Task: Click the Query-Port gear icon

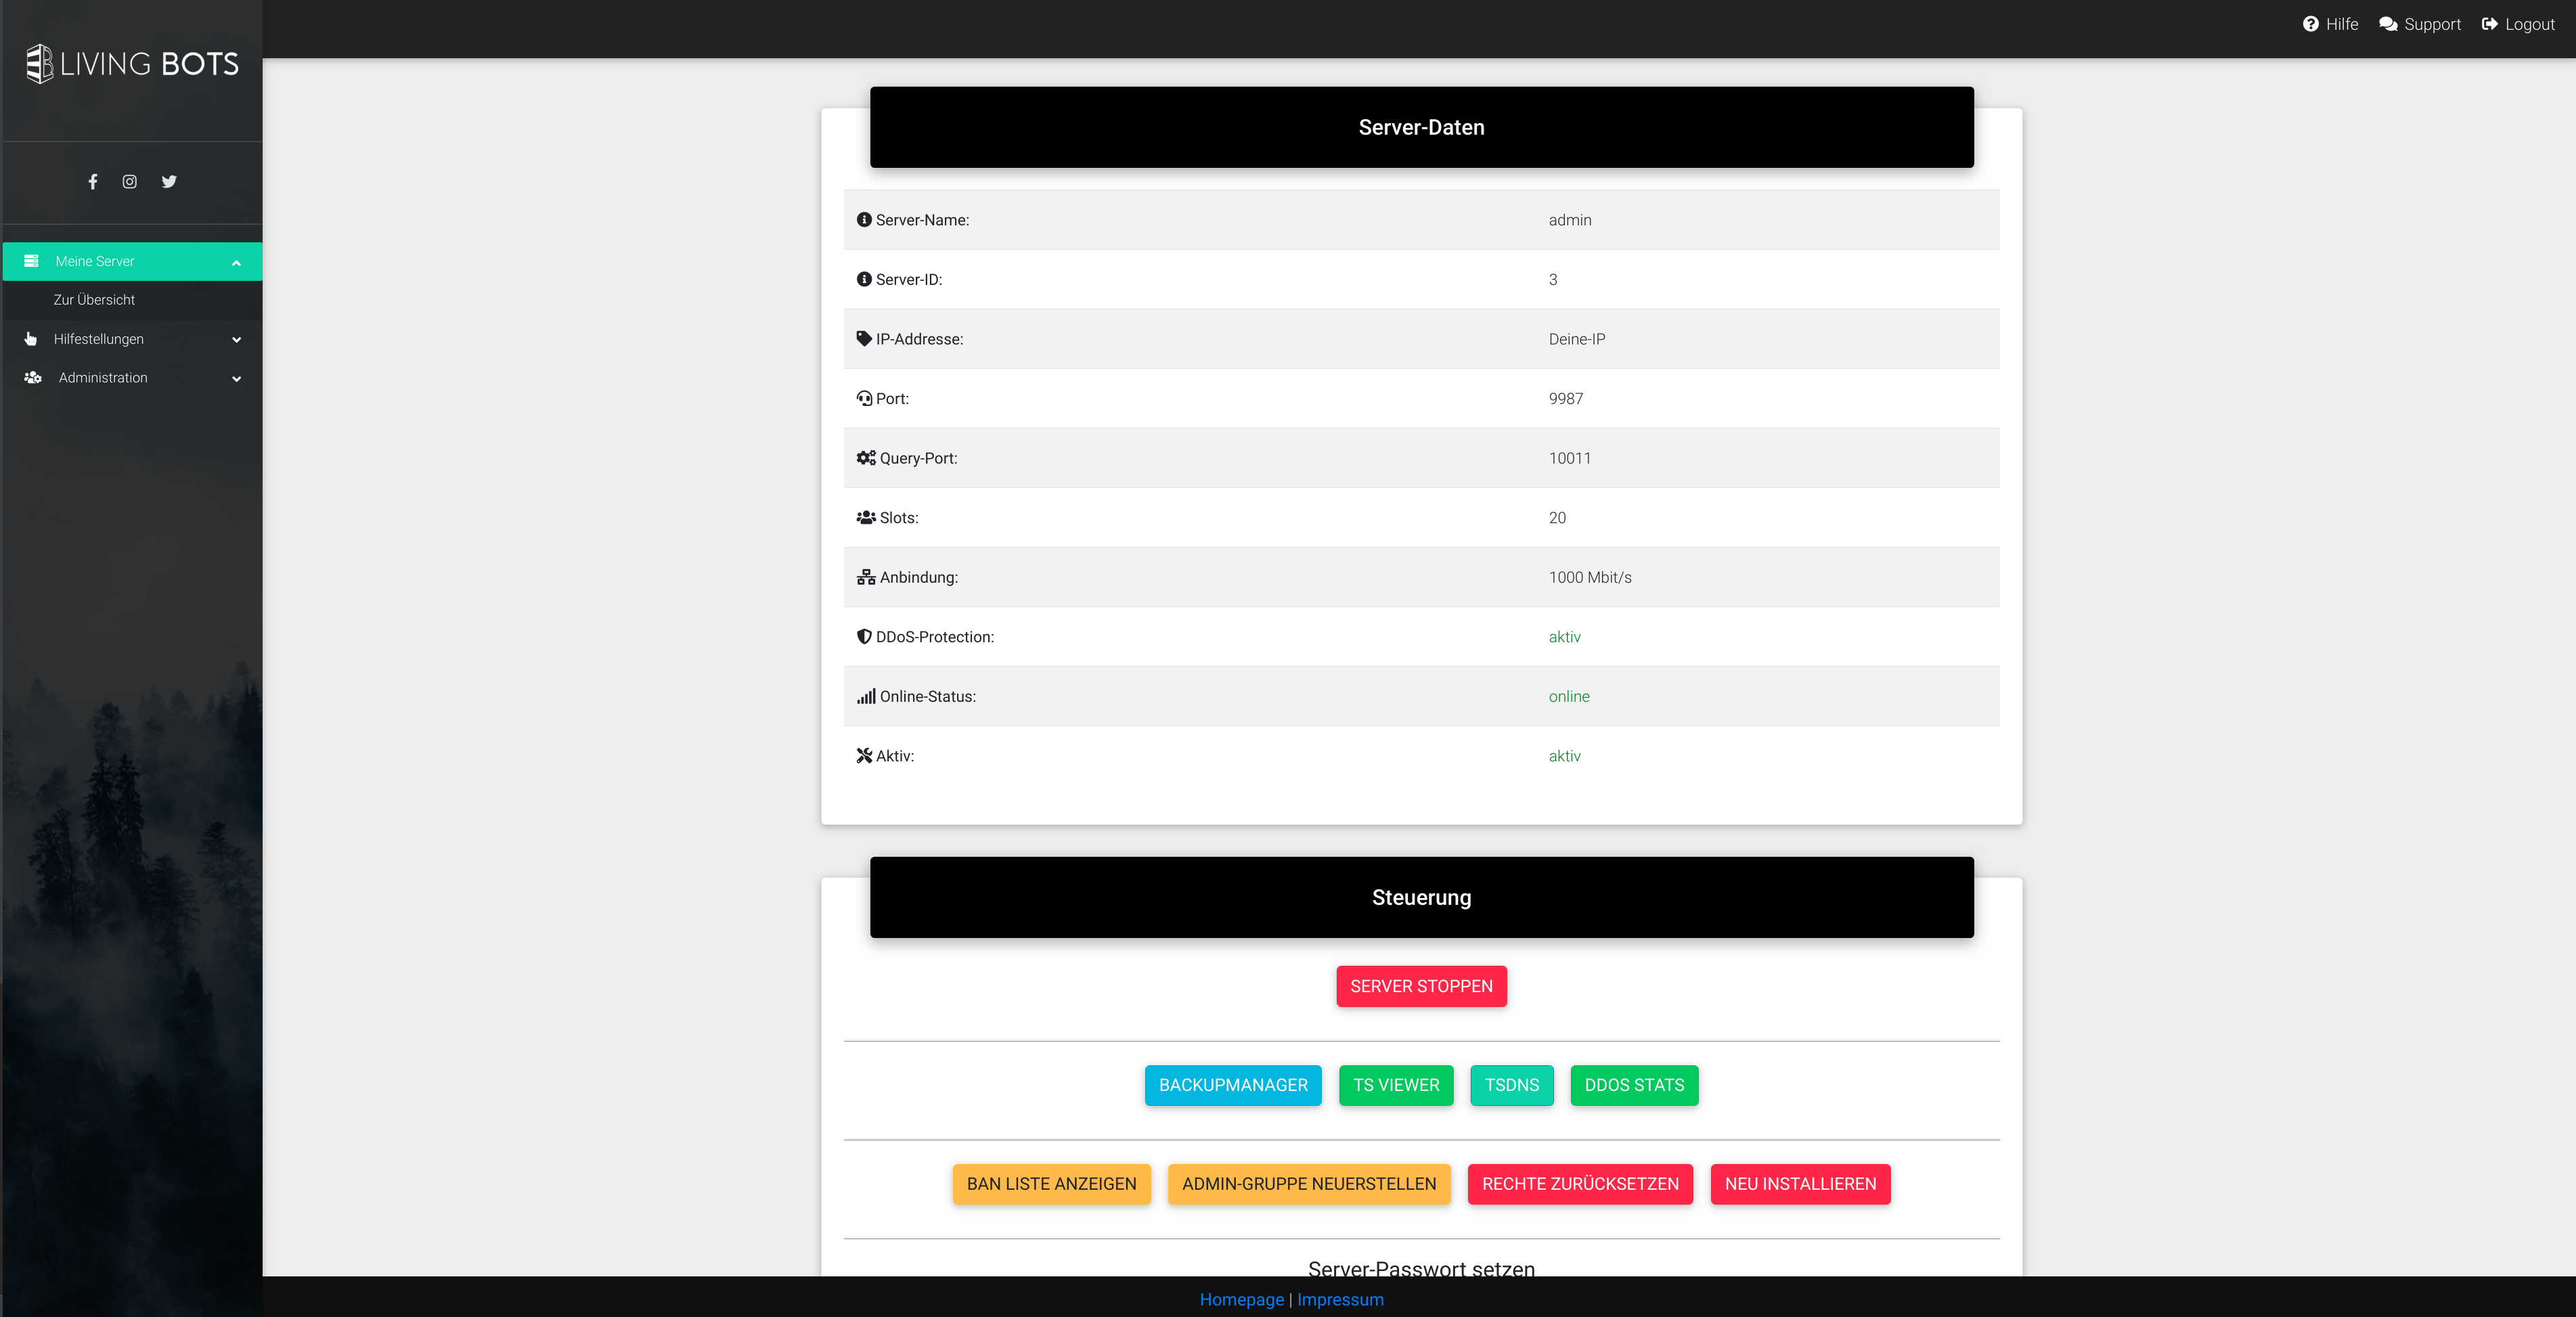Action: click(x=865, y=457)
